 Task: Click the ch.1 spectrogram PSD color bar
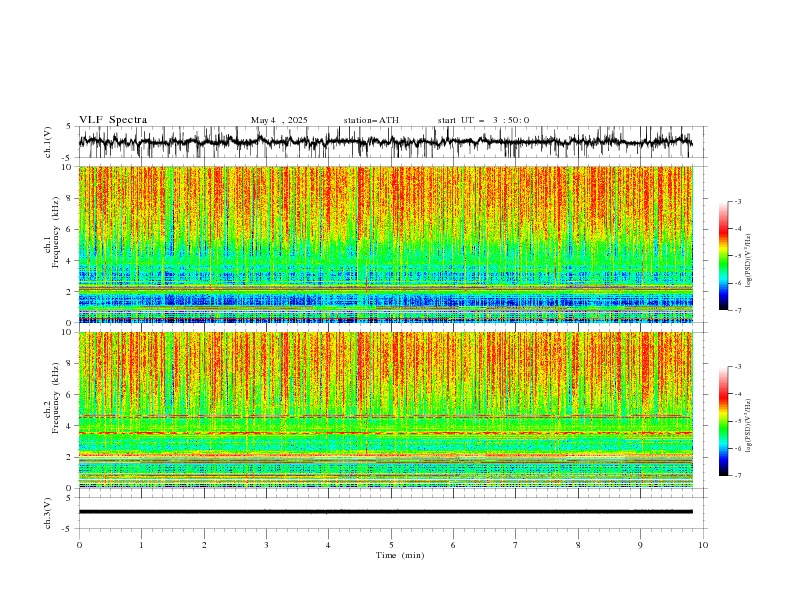(723, 256)
